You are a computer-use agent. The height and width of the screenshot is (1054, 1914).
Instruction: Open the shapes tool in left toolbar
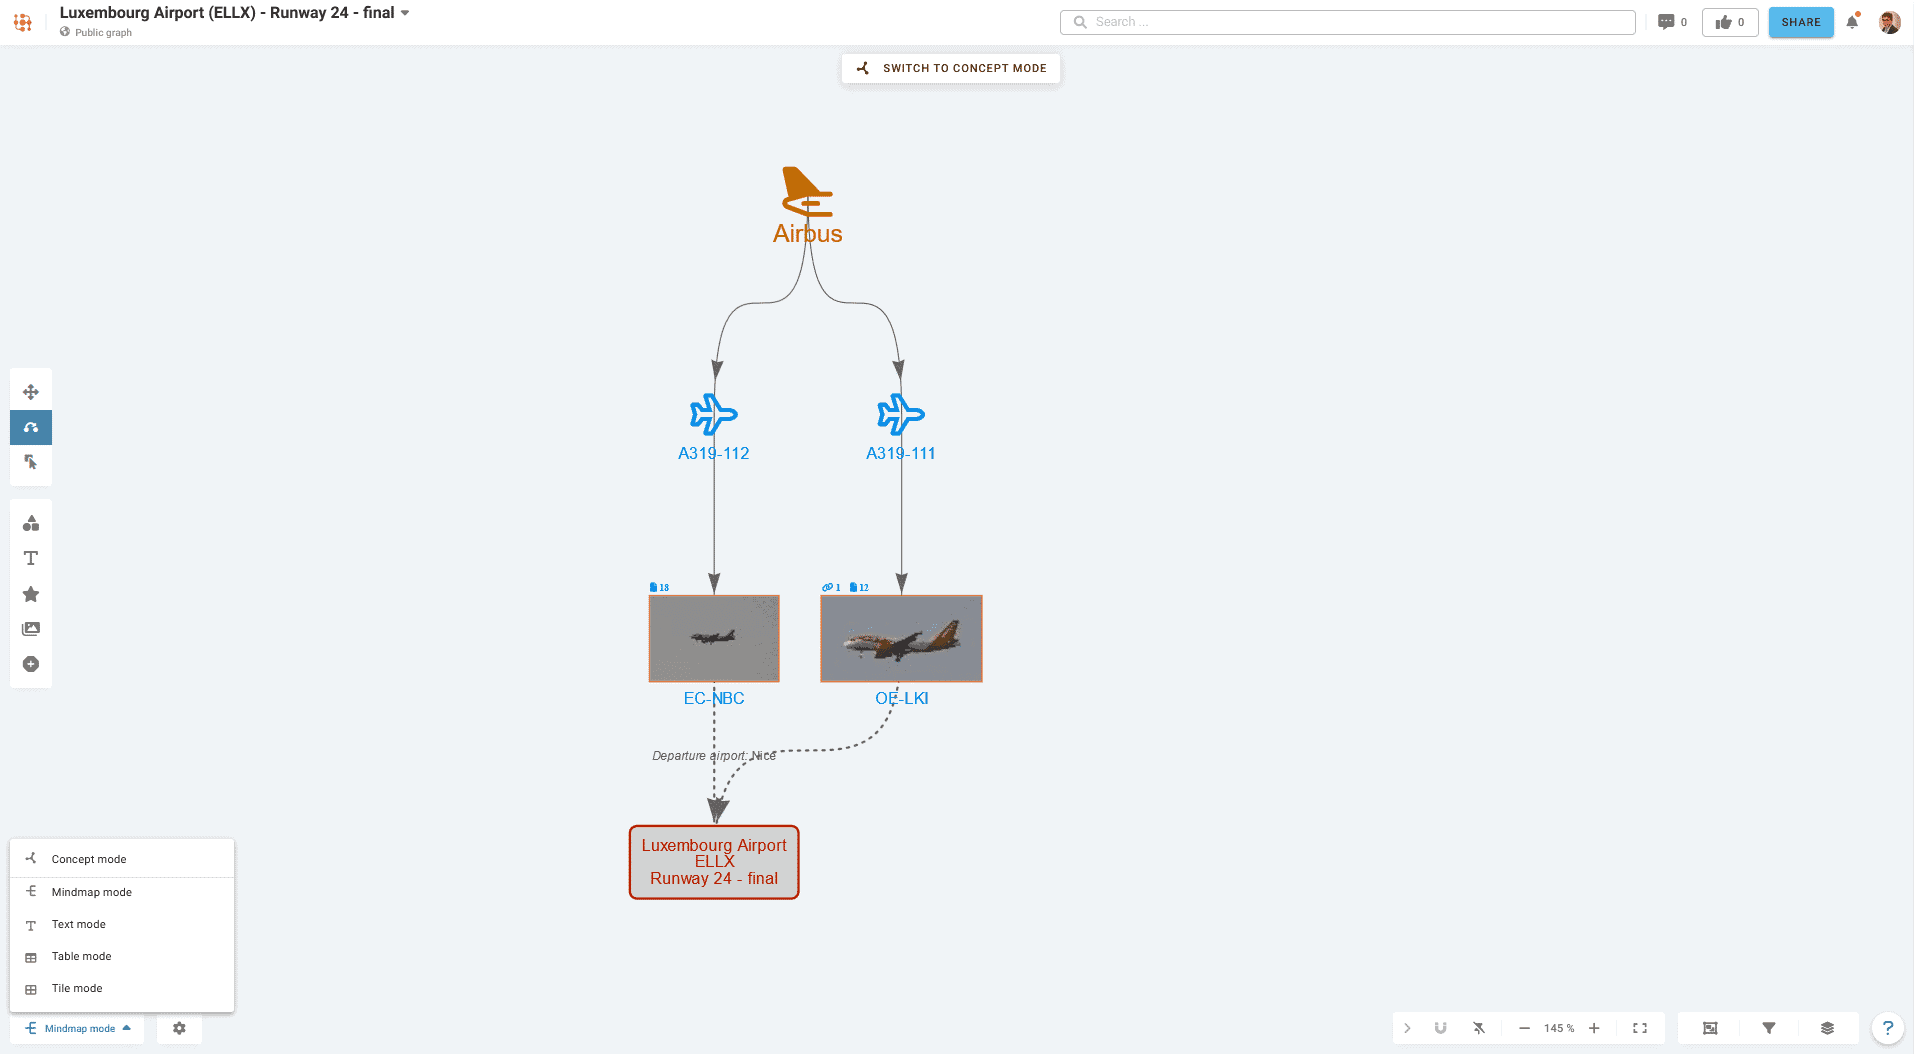point(31,523)
